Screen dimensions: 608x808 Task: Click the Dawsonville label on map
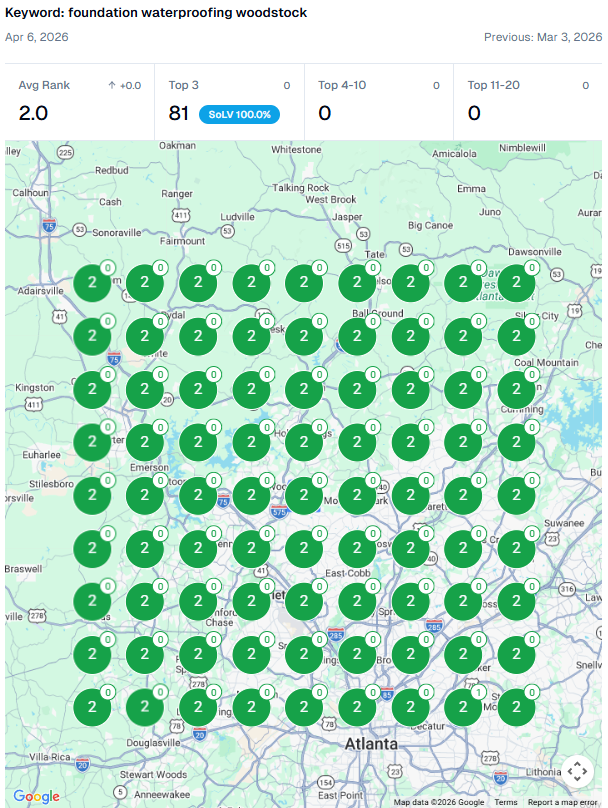click(535, 252)
